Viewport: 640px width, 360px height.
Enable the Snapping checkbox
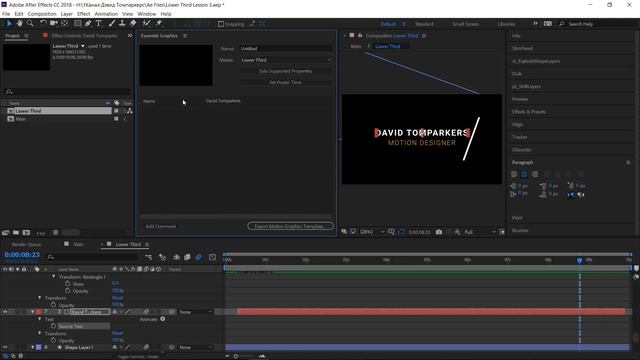(221, 24)
